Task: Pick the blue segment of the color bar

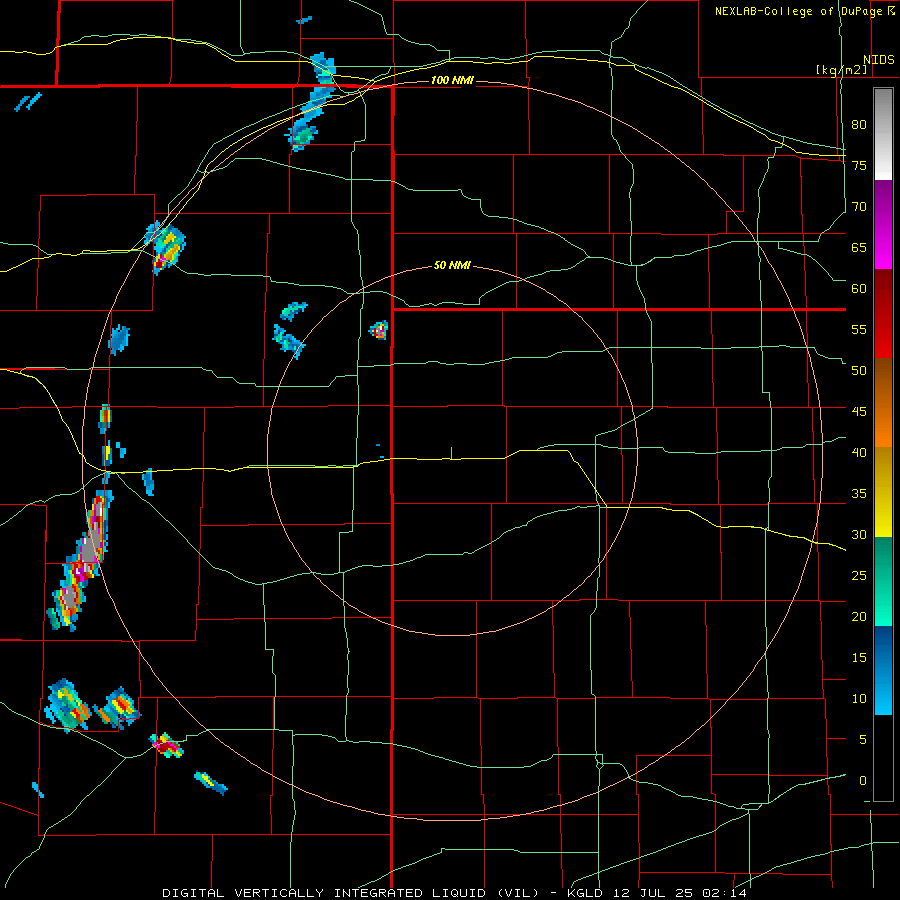Action: [x=883, y=670]
